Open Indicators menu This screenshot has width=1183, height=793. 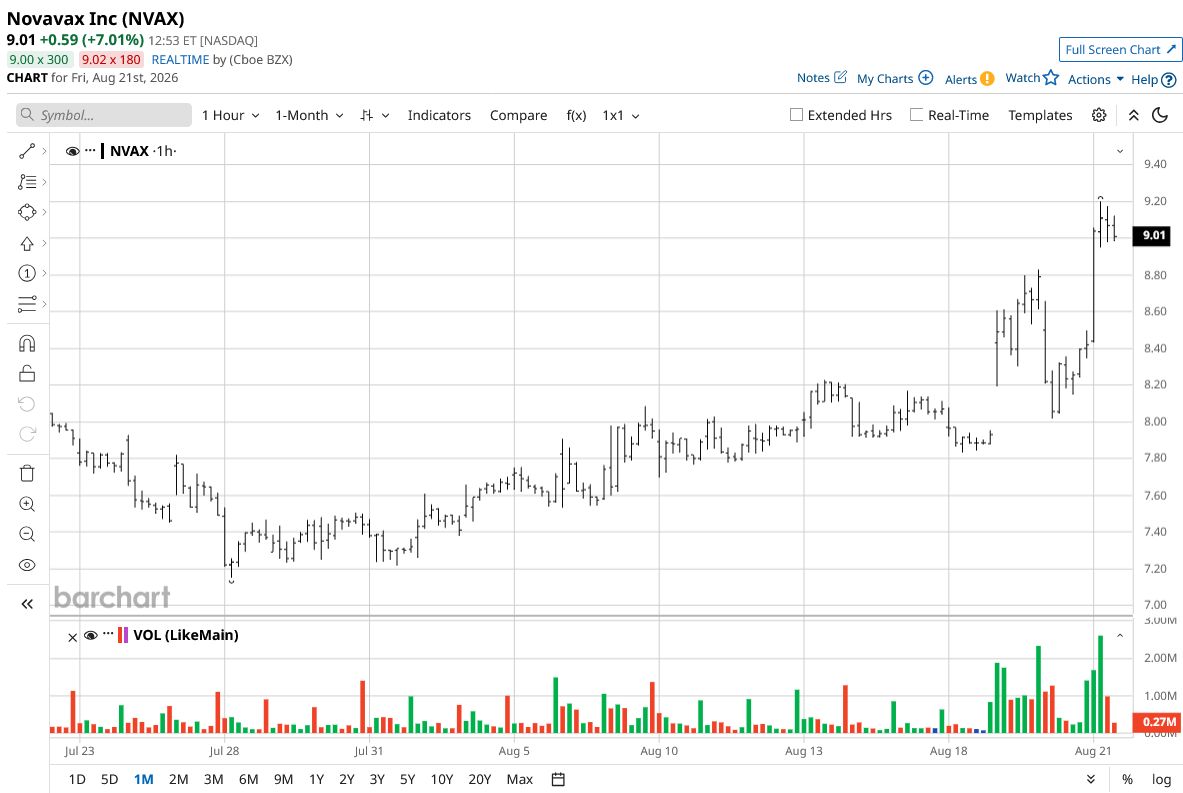coord(439,115)
